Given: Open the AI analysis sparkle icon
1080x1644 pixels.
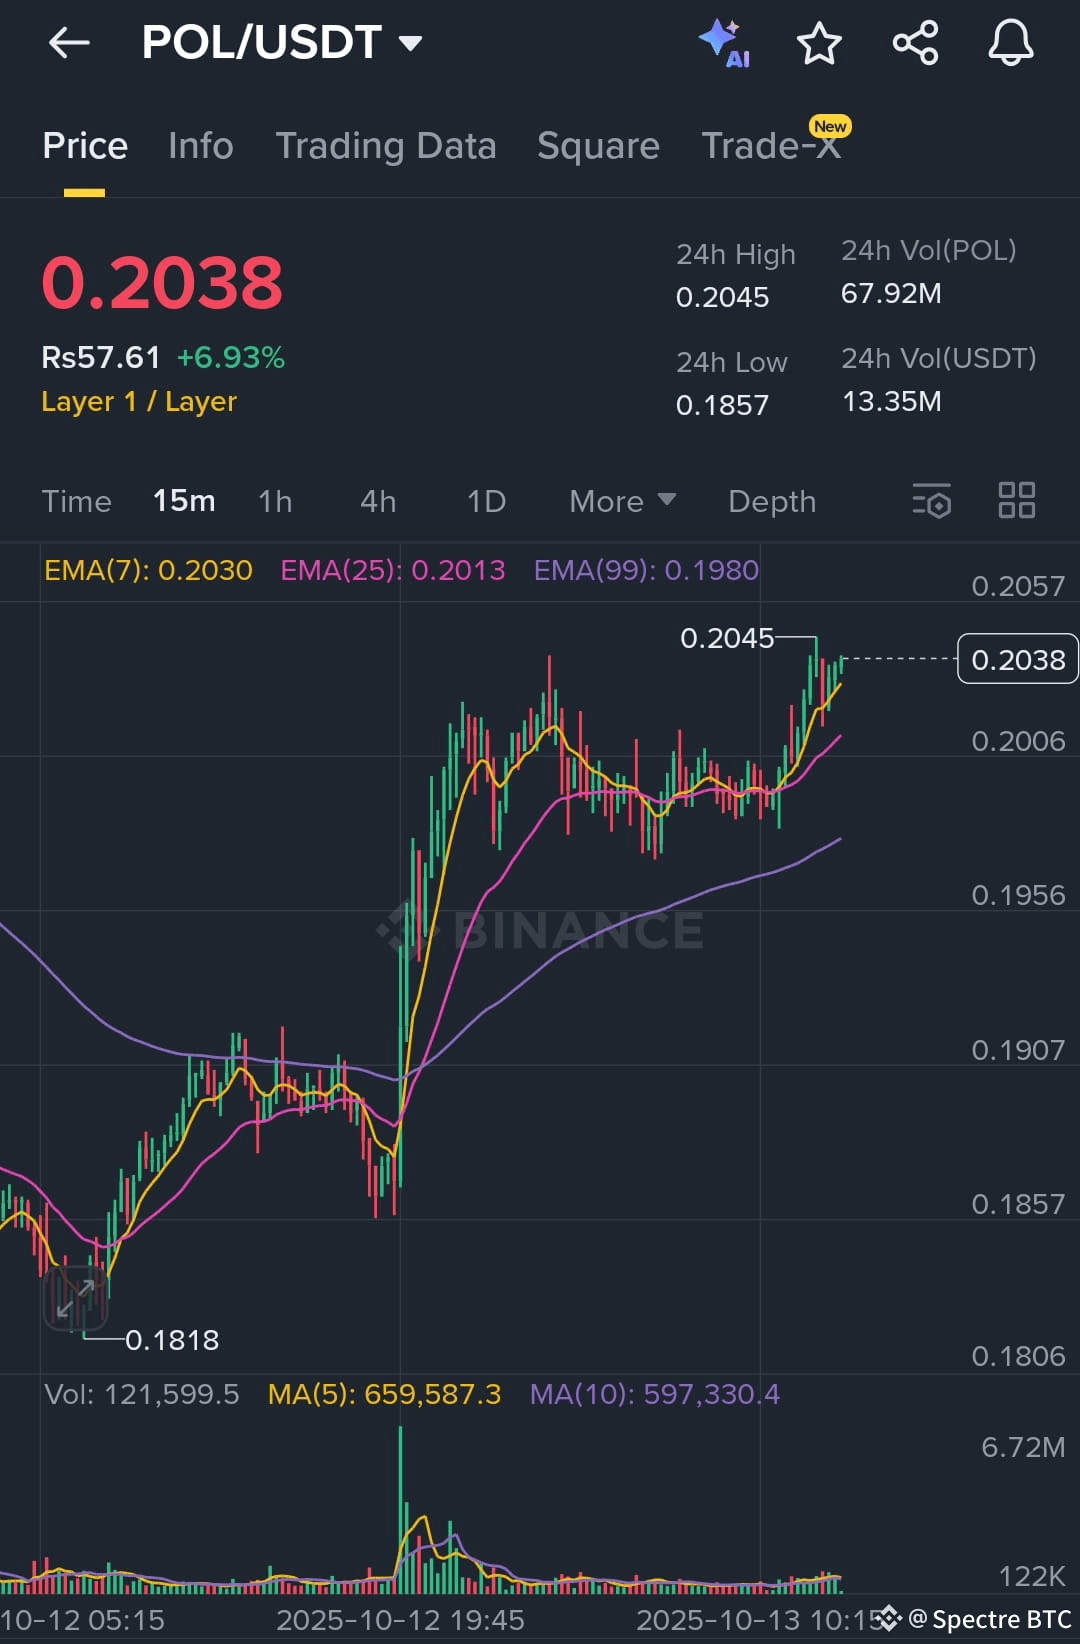Looking at the screenshot, I should pyautogui.click(x=724, y=43).
